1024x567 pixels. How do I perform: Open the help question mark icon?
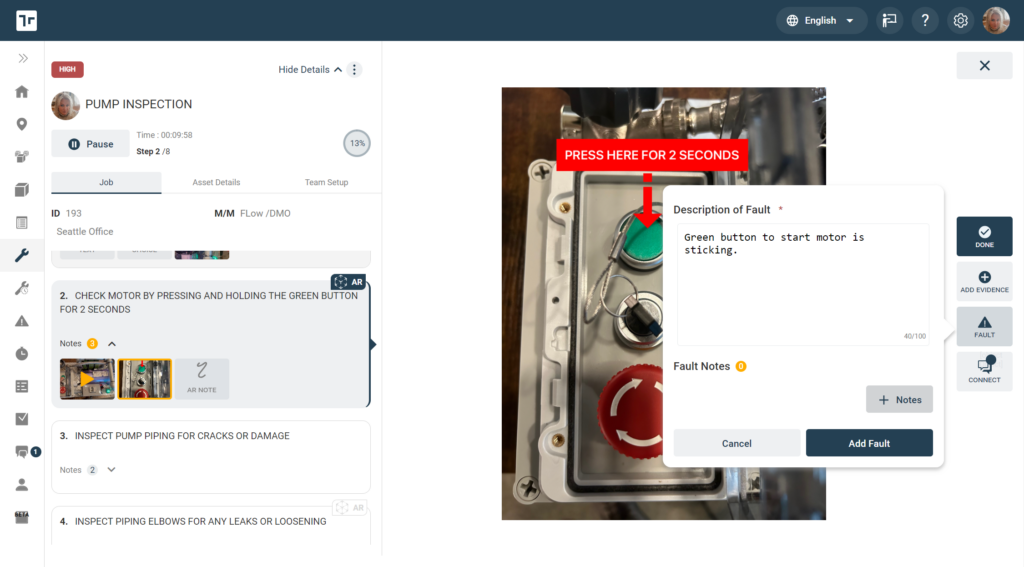point(925,20)
